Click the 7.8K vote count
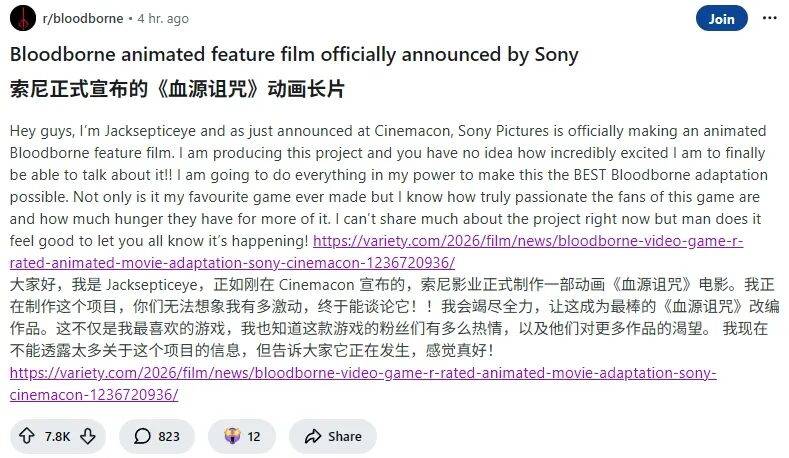This screenshot has height=458, width=789. [58, 436]
